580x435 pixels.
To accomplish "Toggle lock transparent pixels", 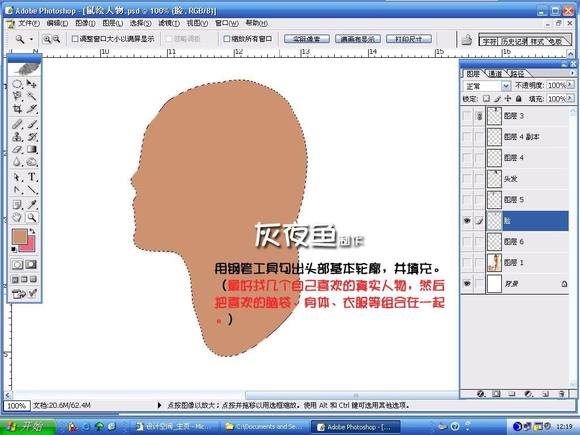I will (486, 99).
